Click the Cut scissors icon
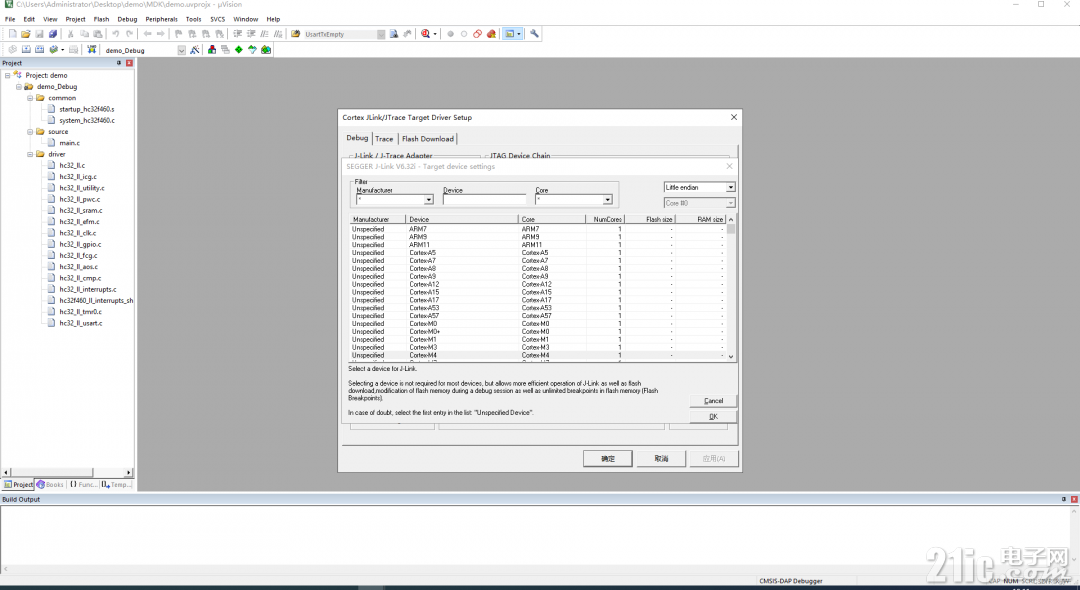The height and width of the screenshot is (590, 1080). coord(70,34)
